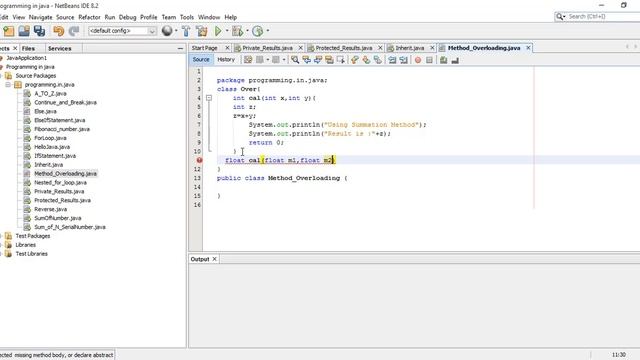Click the Comment icon in editor toolbar
Viewport: 640px width, 360px height.
click(443, 60)
